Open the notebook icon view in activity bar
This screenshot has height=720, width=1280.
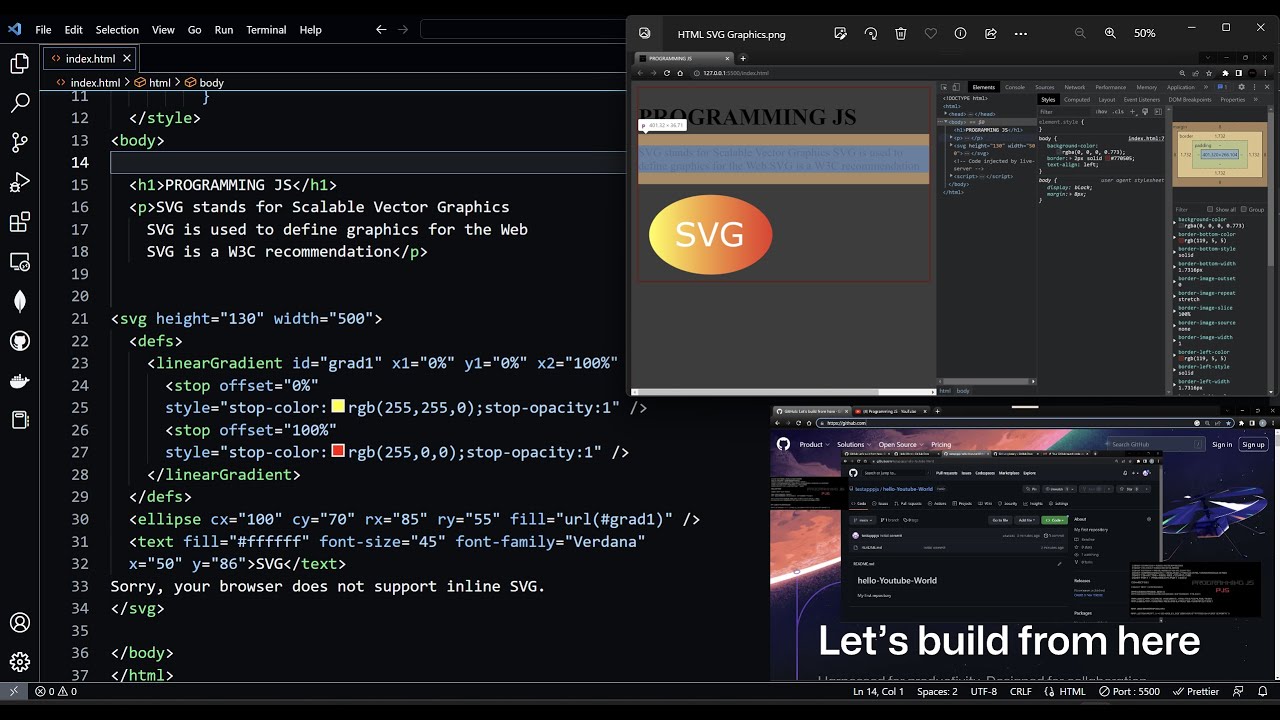point(20,420)
